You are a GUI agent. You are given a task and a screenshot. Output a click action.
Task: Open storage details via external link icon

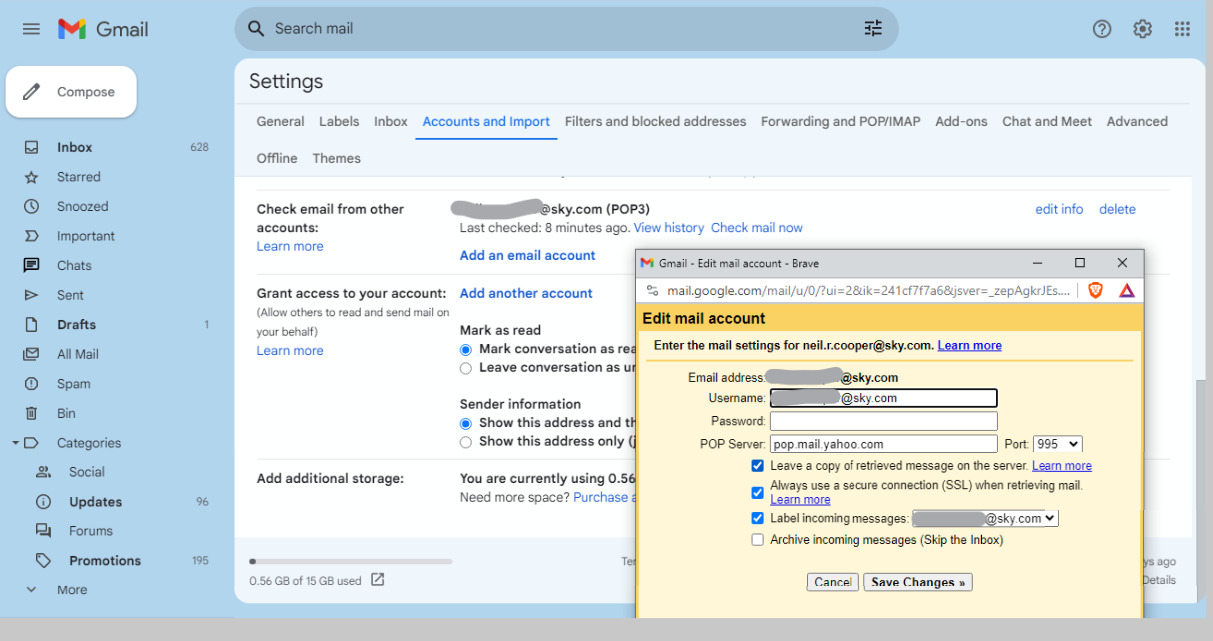(x=377, y=578)
